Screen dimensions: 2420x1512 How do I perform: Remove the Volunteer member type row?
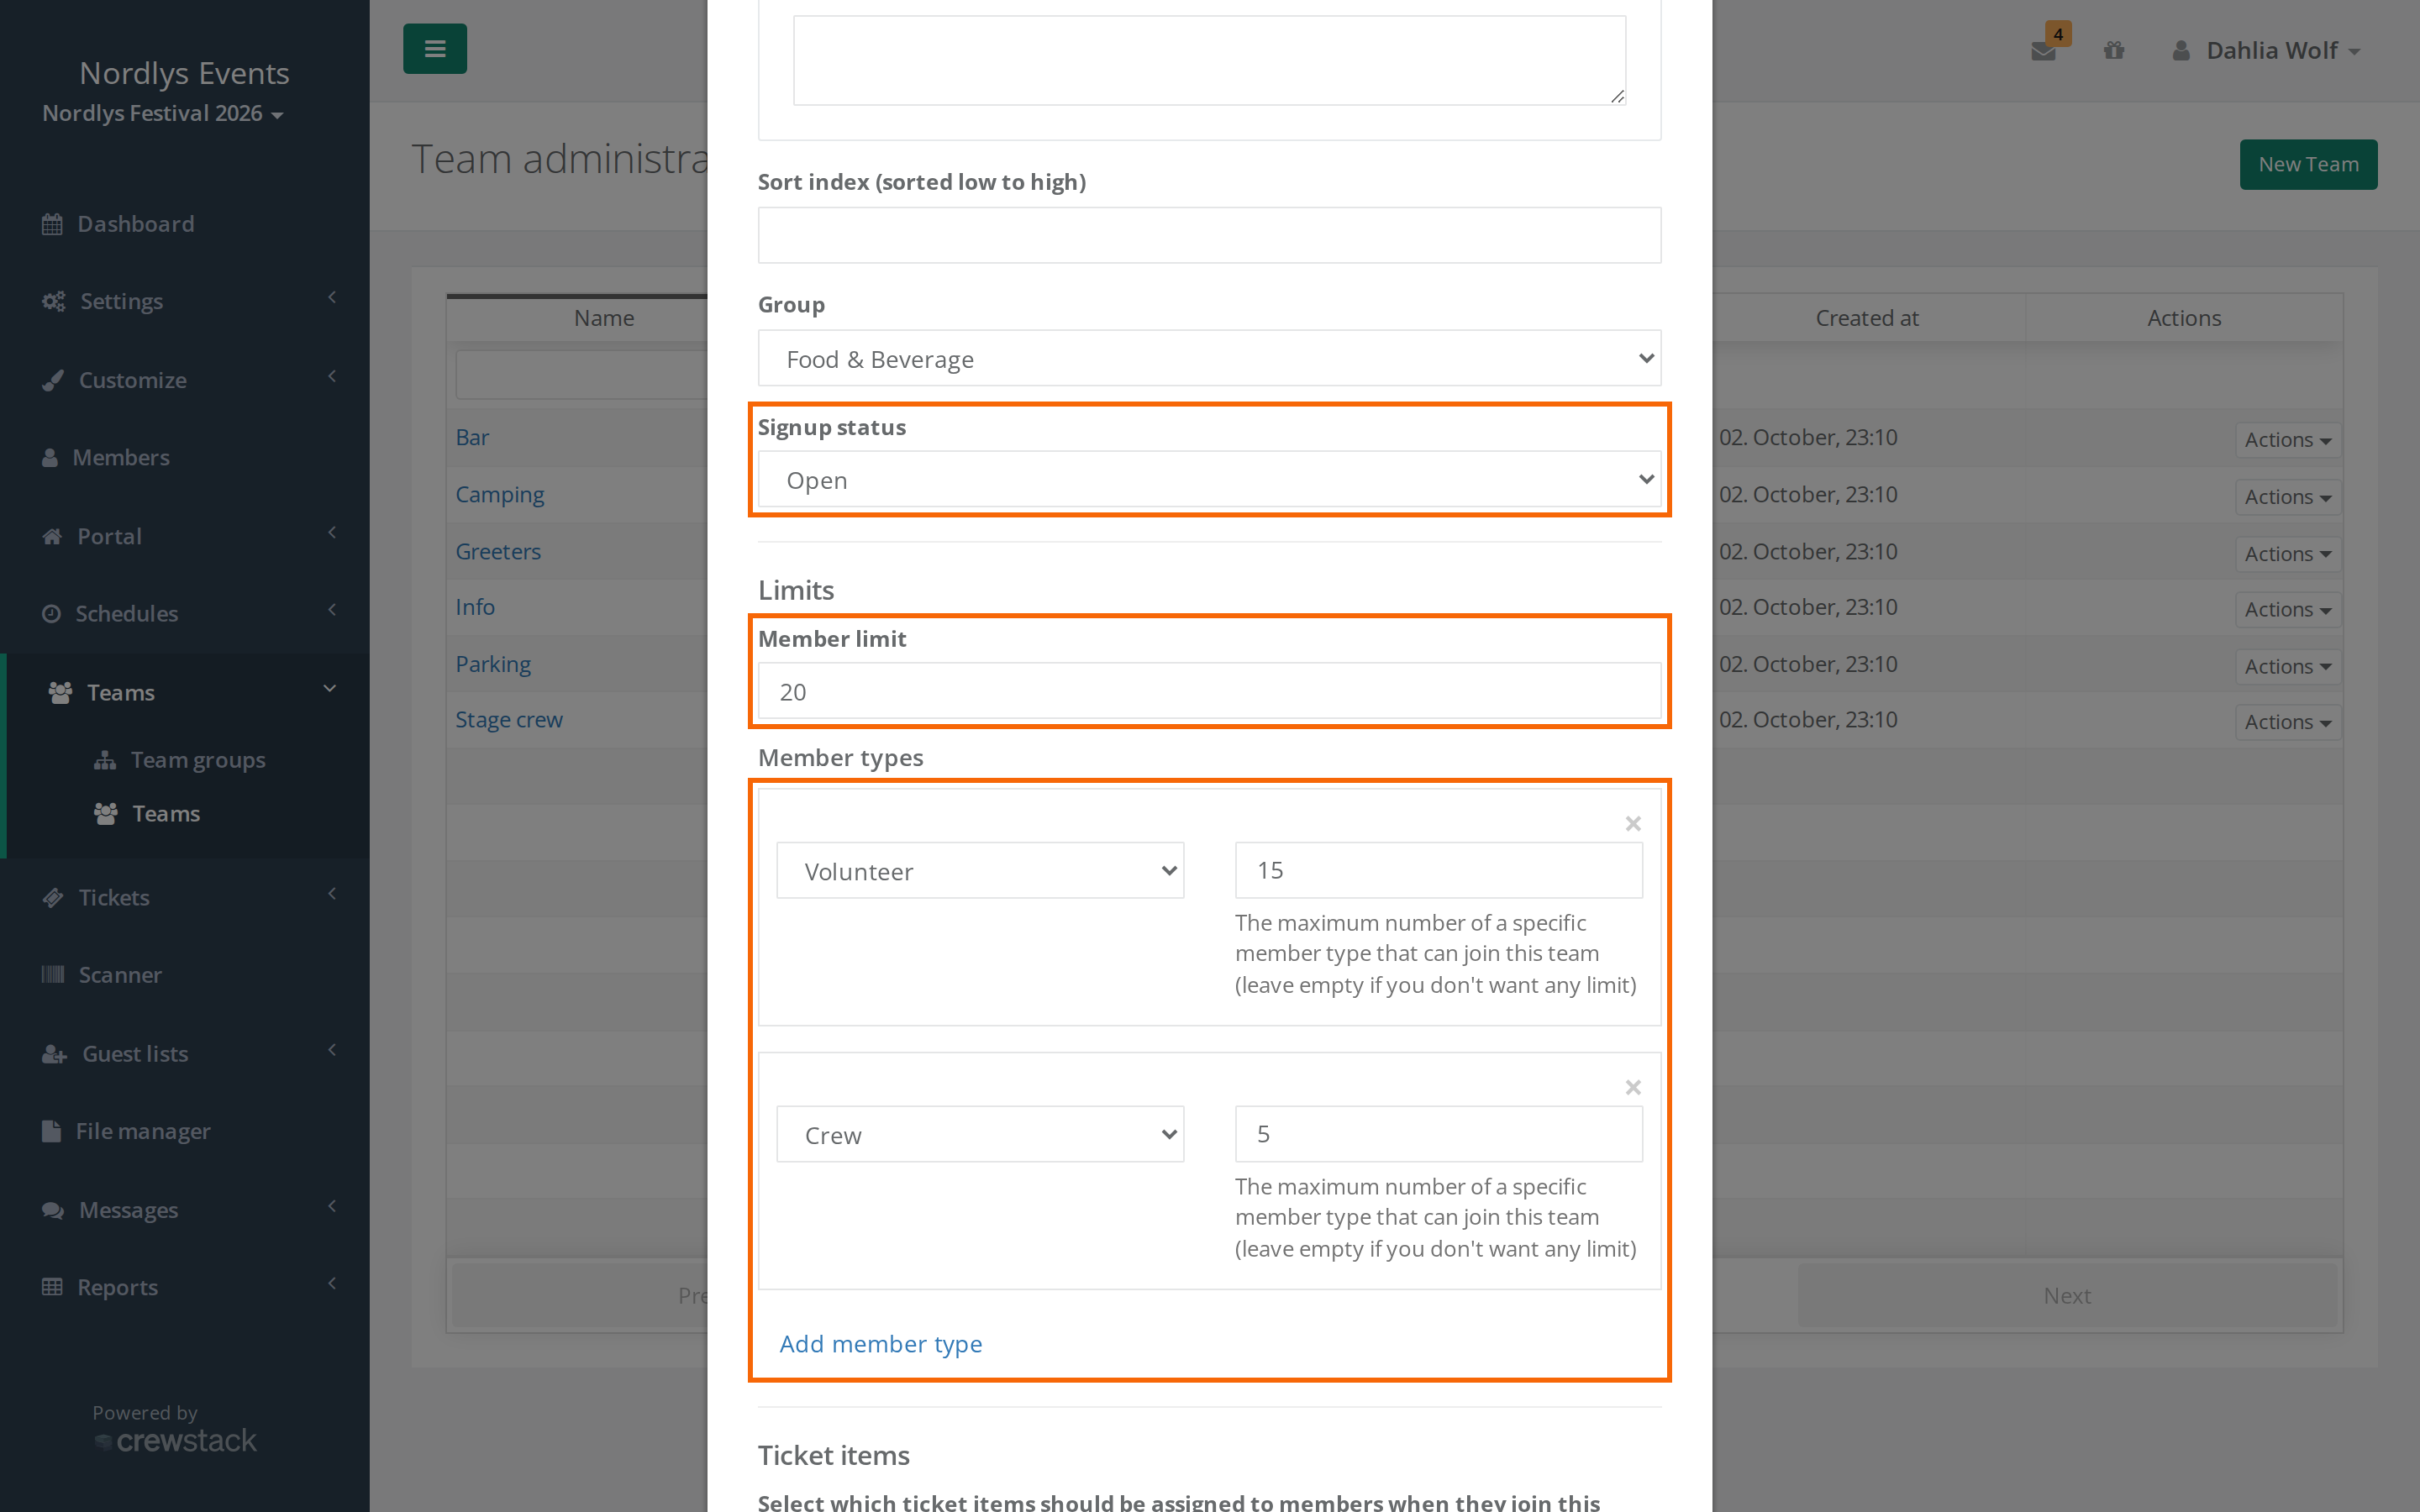click(1632, 823)
